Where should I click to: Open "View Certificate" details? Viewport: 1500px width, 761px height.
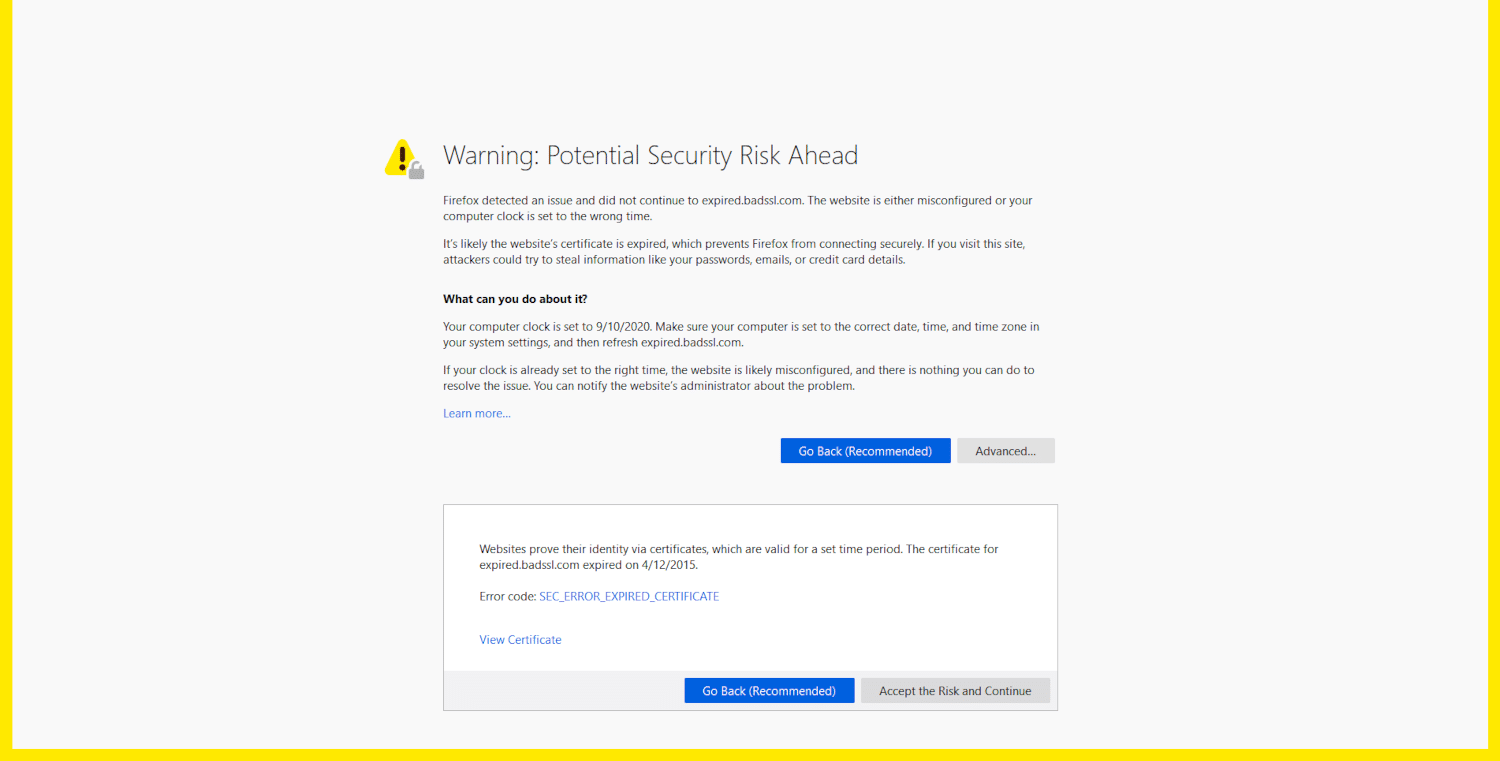(x=520, y=639)
